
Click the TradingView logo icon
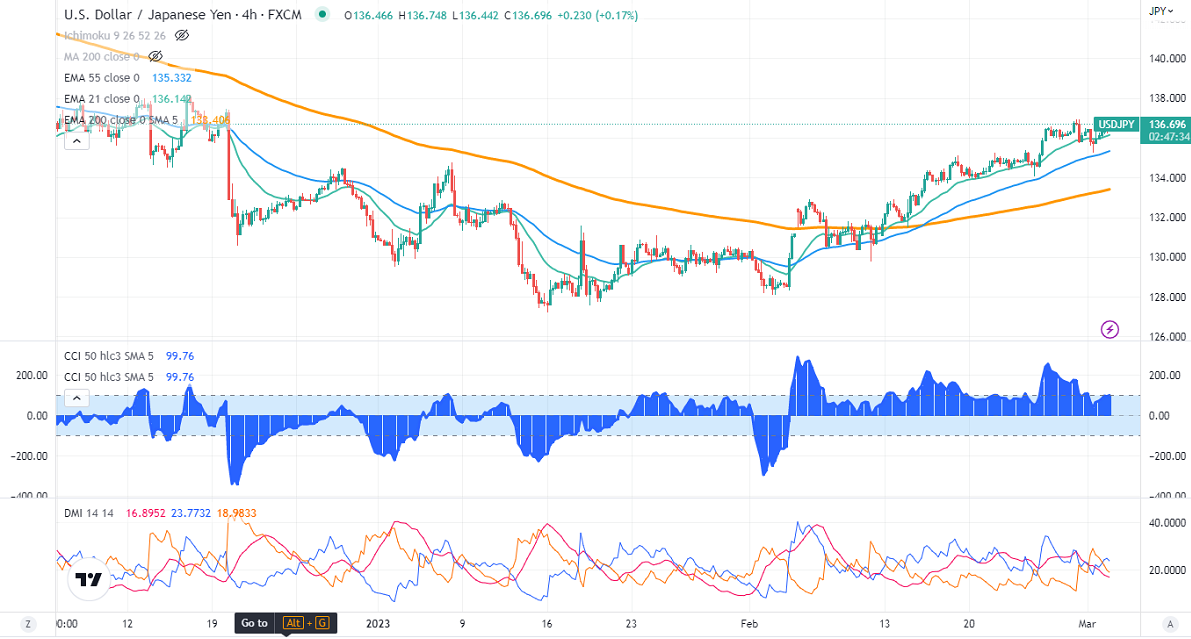click(88, 580)
